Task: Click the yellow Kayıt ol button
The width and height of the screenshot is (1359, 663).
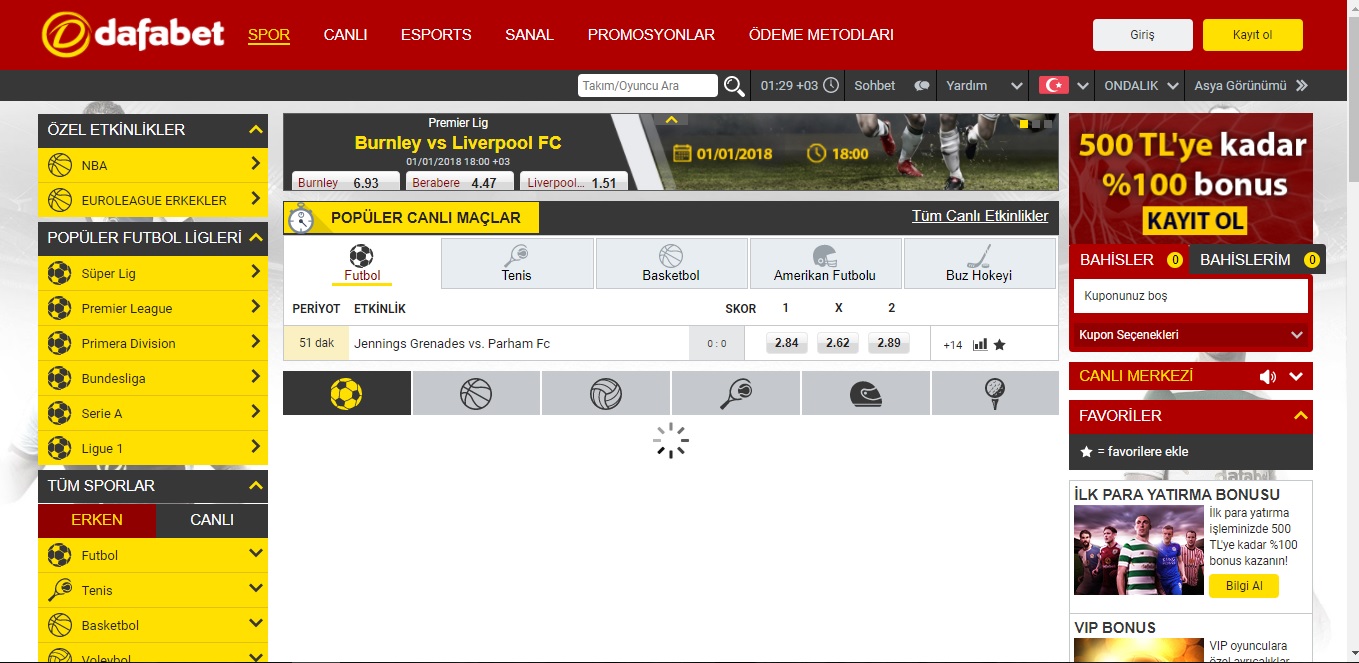Action: pos(1252,35)
